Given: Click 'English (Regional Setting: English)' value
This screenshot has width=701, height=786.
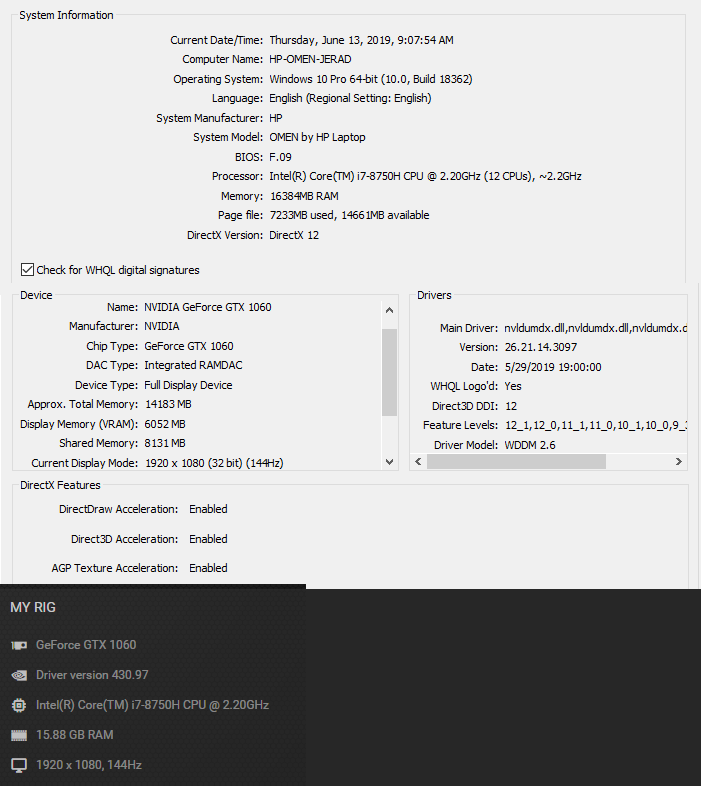Looking at the screenshot, I should [350, 98].
